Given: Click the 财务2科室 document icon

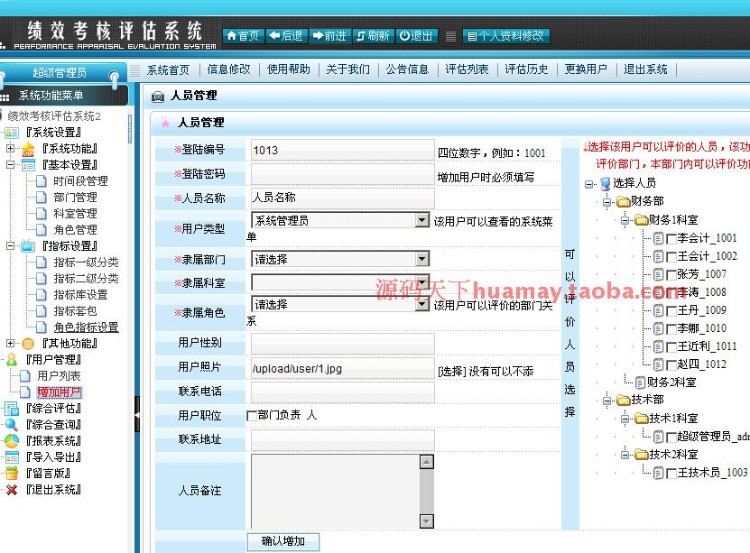Looking at the screenshot, I should point(640,382).
